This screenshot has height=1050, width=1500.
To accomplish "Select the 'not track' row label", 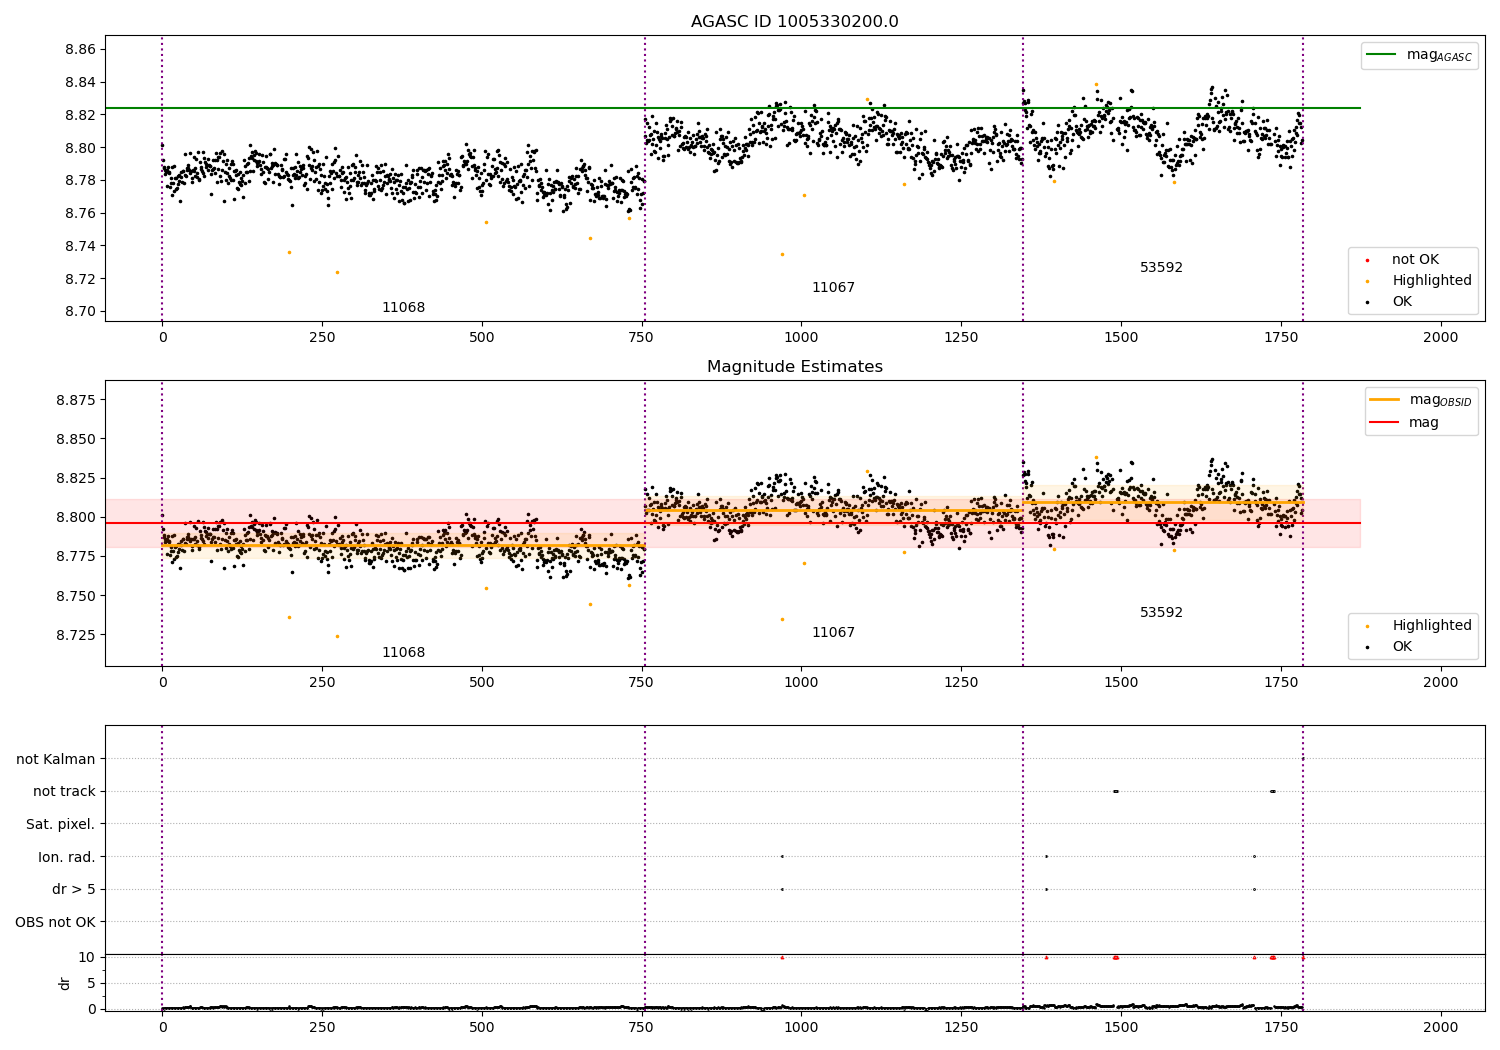I will 64,792.
